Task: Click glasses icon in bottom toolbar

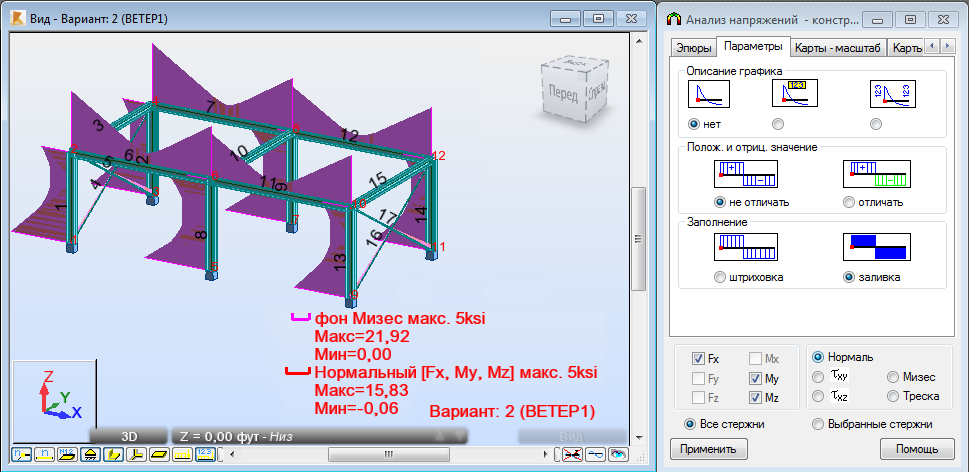Action: [596, 455]
